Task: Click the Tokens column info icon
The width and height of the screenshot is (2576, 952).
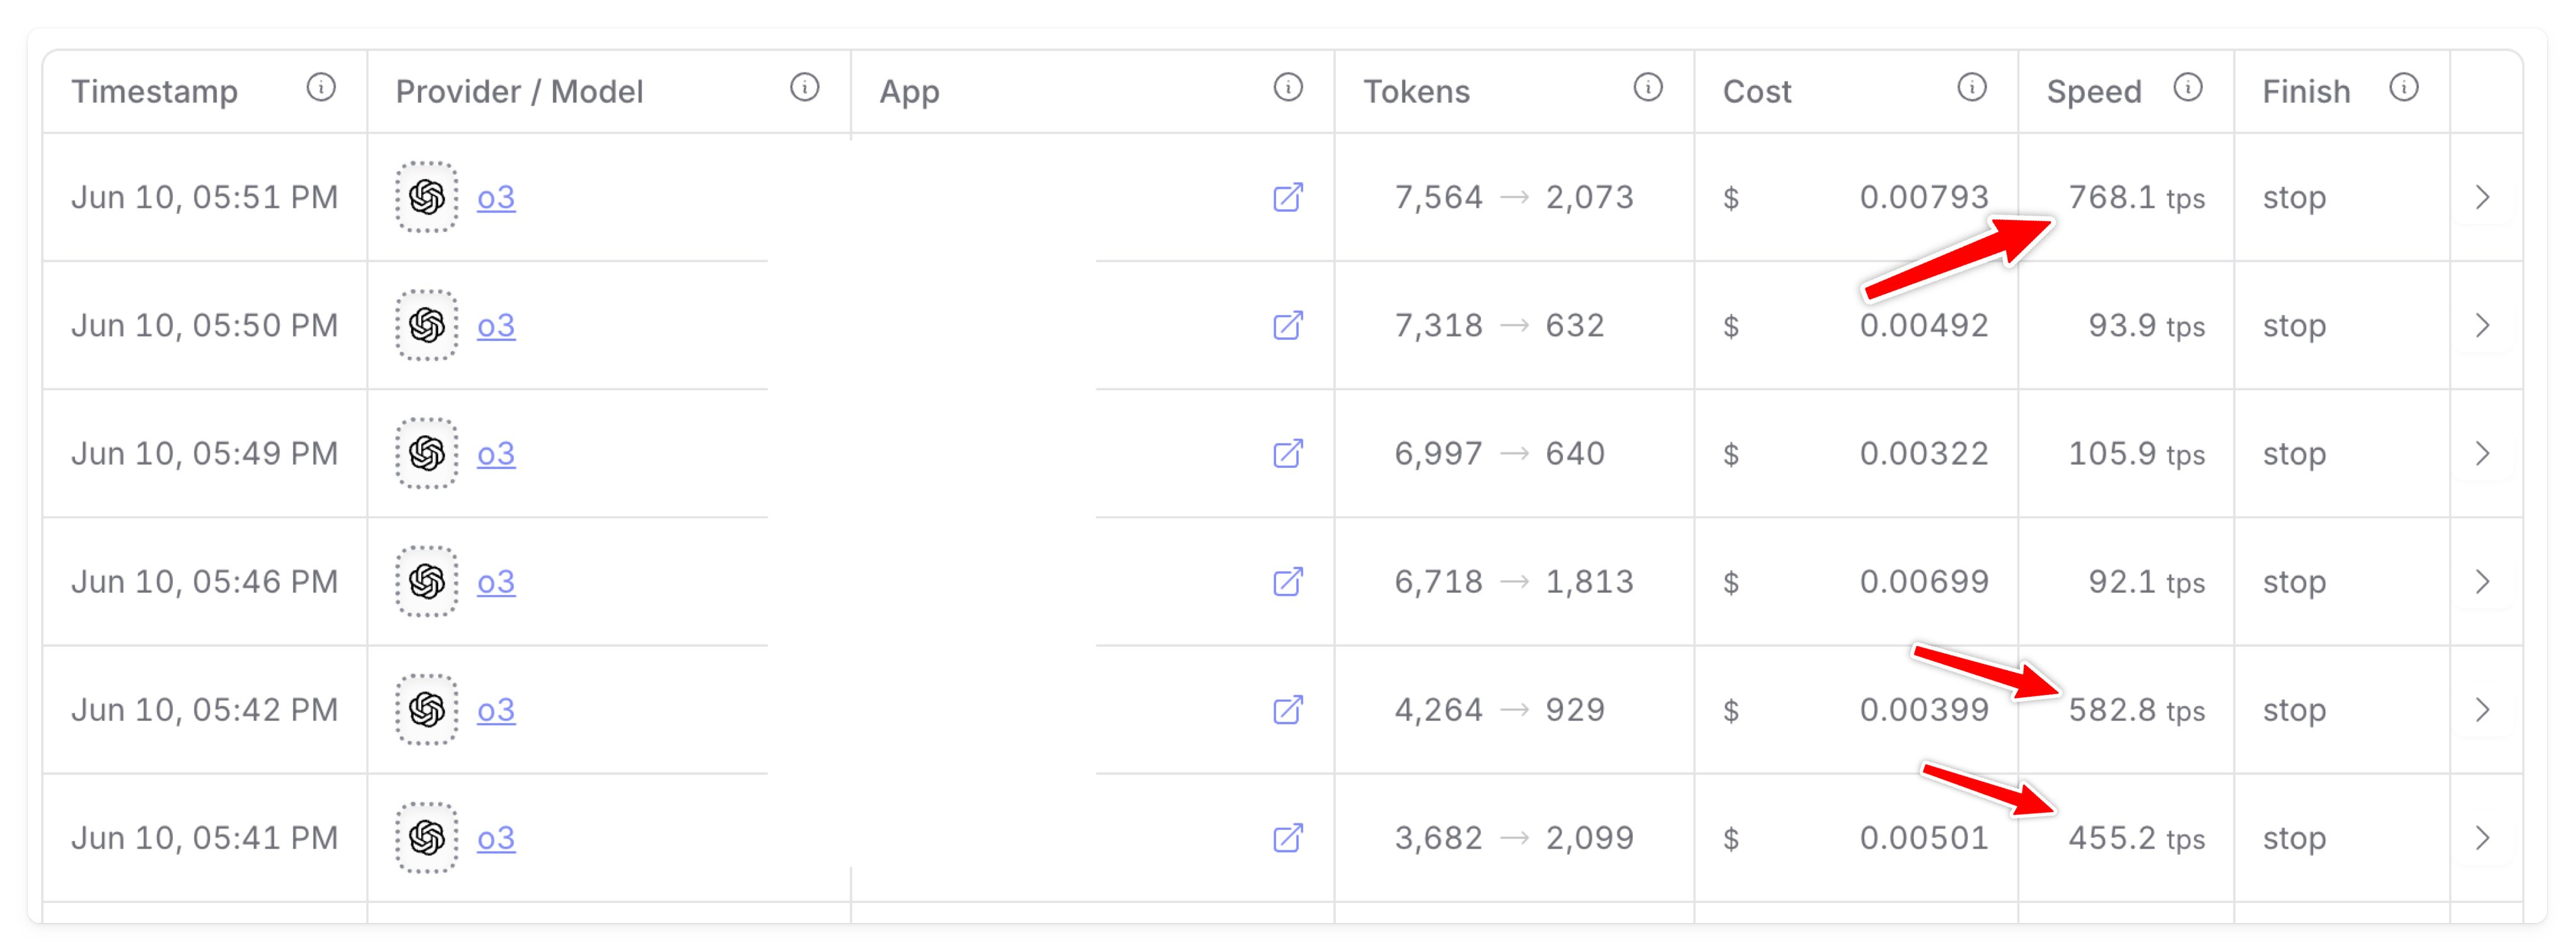Action: coord(1648,88)
